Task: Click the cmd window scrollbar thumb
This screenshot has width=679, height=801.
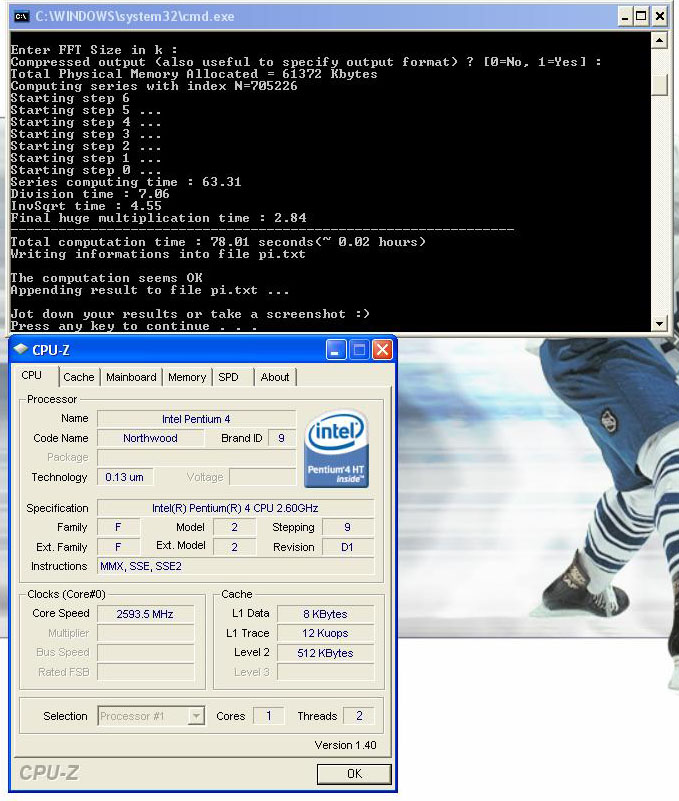Action: pos(660,85)
